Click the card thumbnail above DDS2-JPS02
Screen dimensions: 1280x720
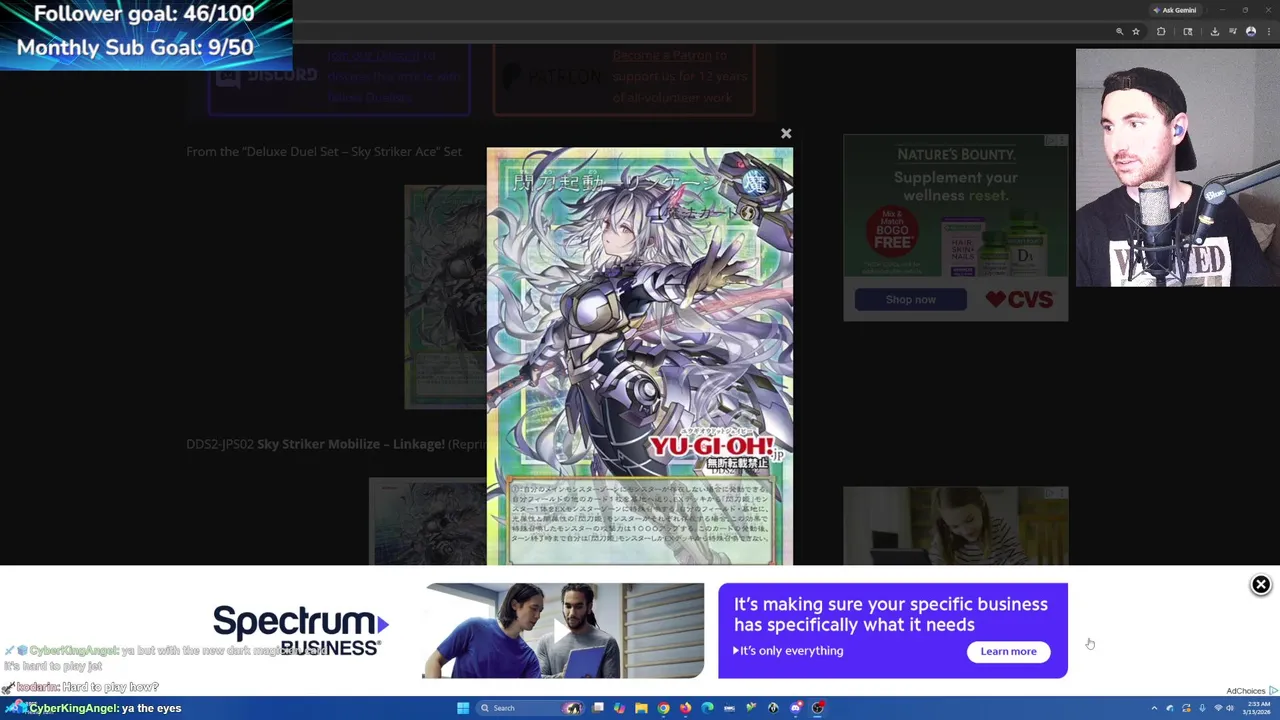pos(445,297)
